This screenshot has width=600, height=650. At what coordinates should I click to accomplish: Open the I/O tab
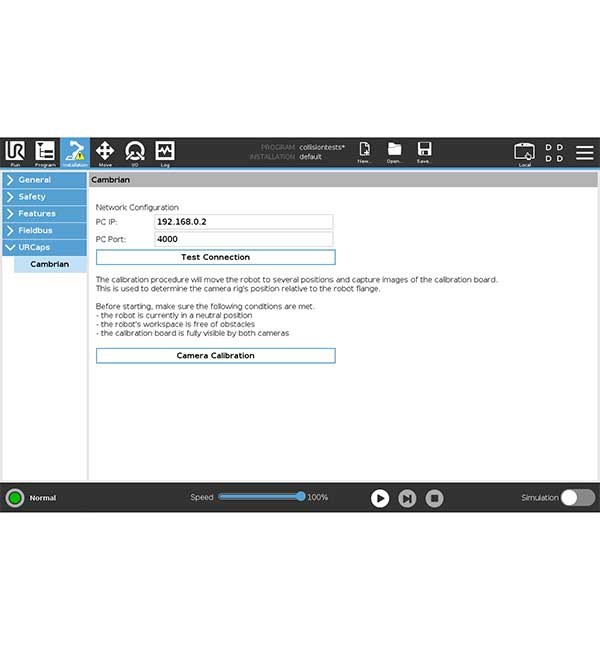pos(135,153)
